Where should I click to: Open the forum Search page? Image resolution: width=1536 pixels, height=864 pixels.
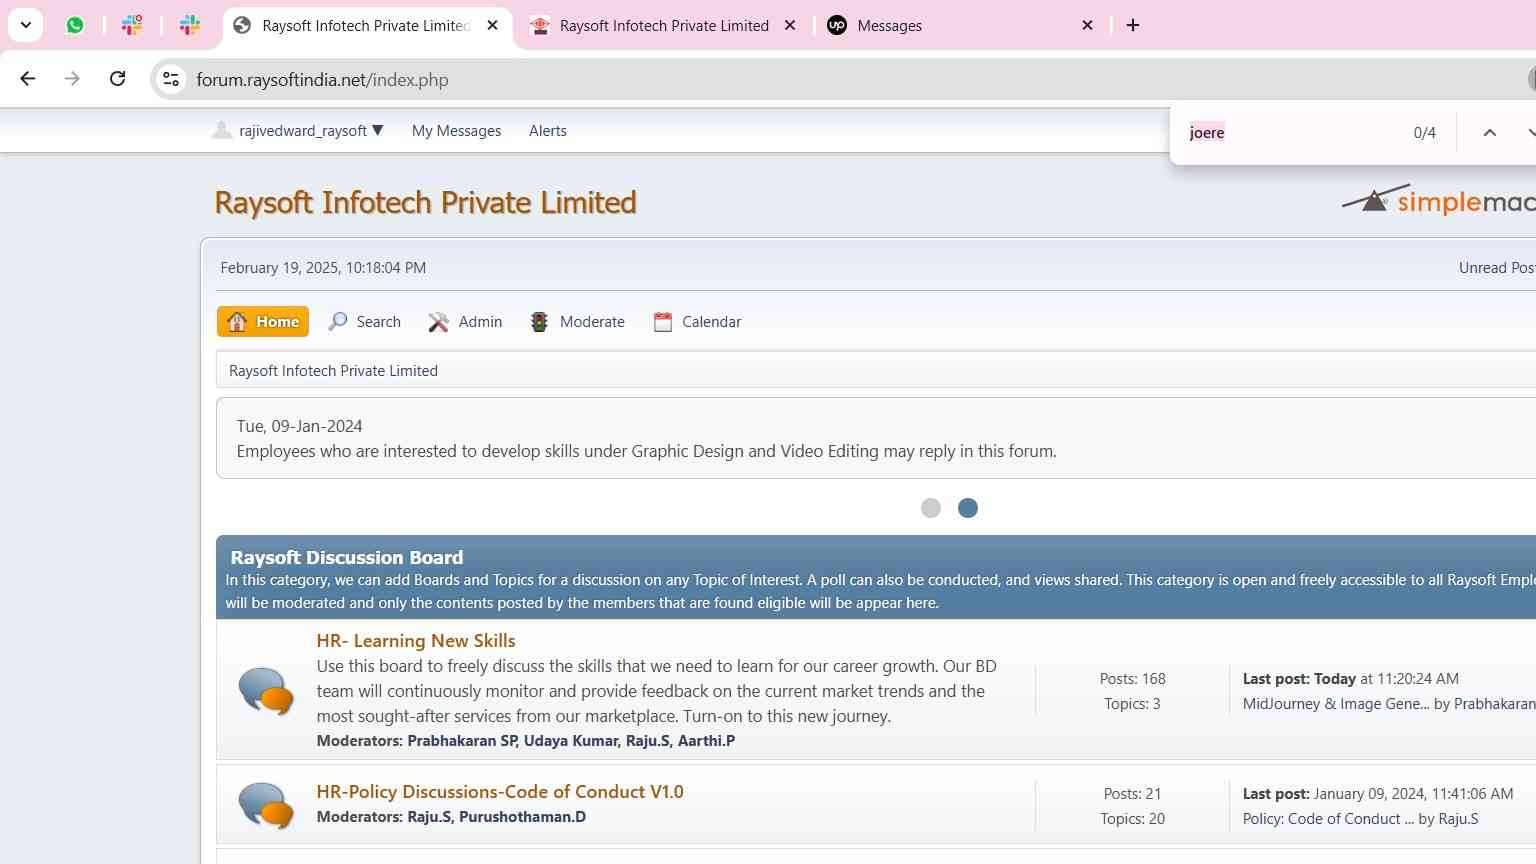(x=365, y=321)
